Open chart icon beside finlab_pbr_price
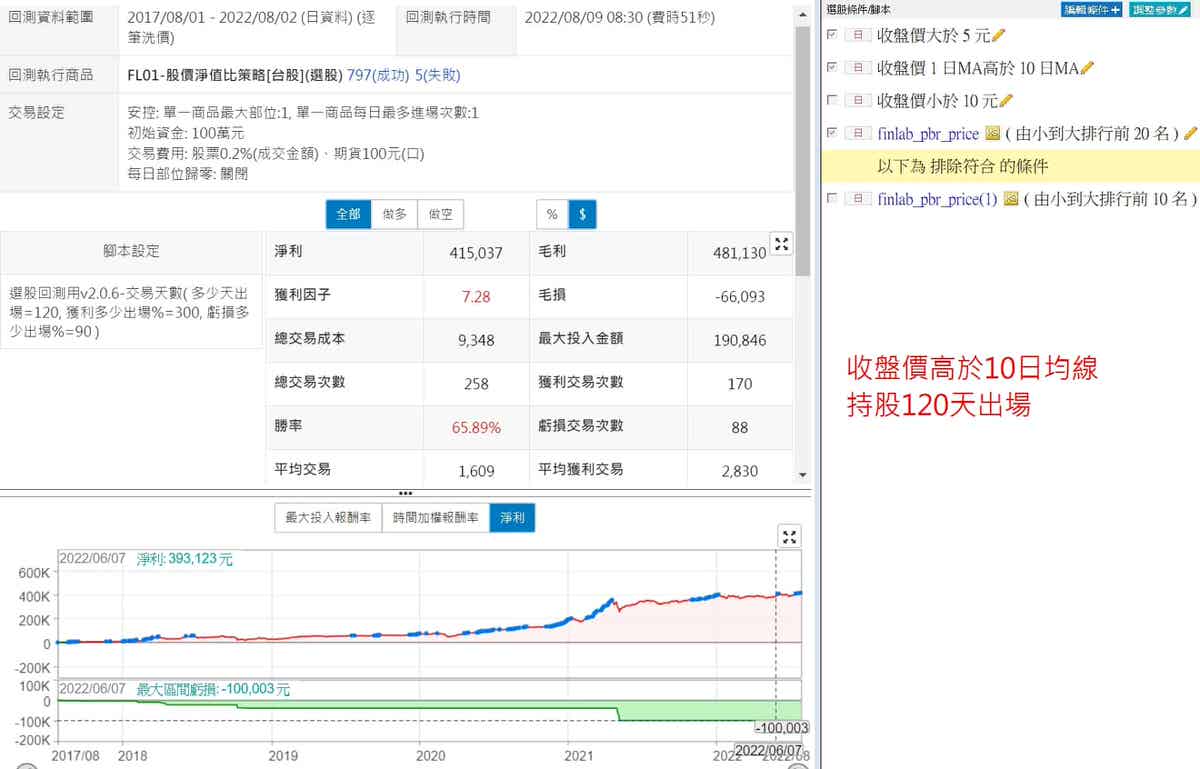This screenshot has width=1200, height=769. [992, 133]
